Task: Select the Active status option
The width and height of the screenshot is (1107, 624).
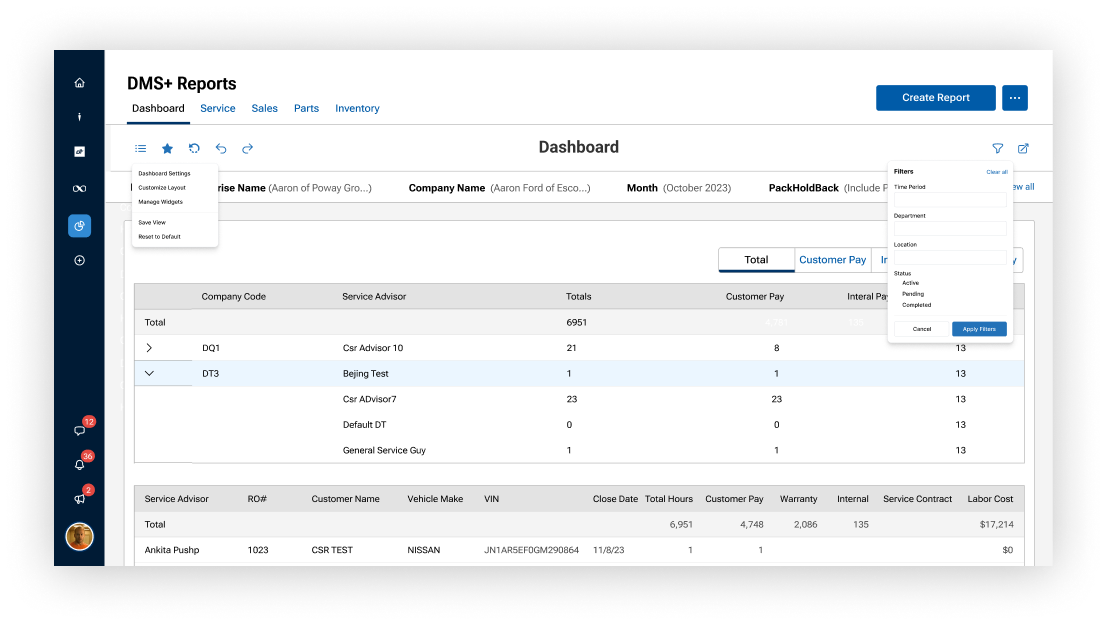Action: [910, 282]
